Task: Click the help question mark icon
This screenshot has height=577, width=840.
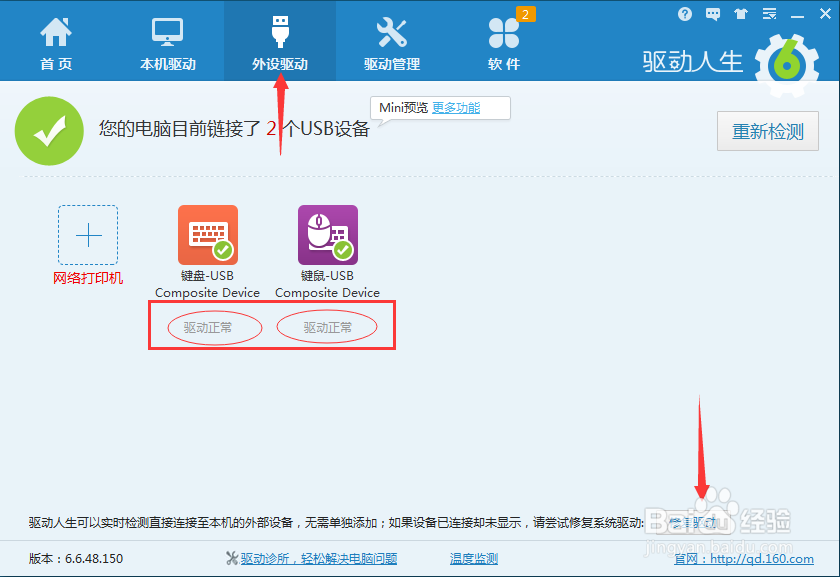Action: [x=685, y=14]
